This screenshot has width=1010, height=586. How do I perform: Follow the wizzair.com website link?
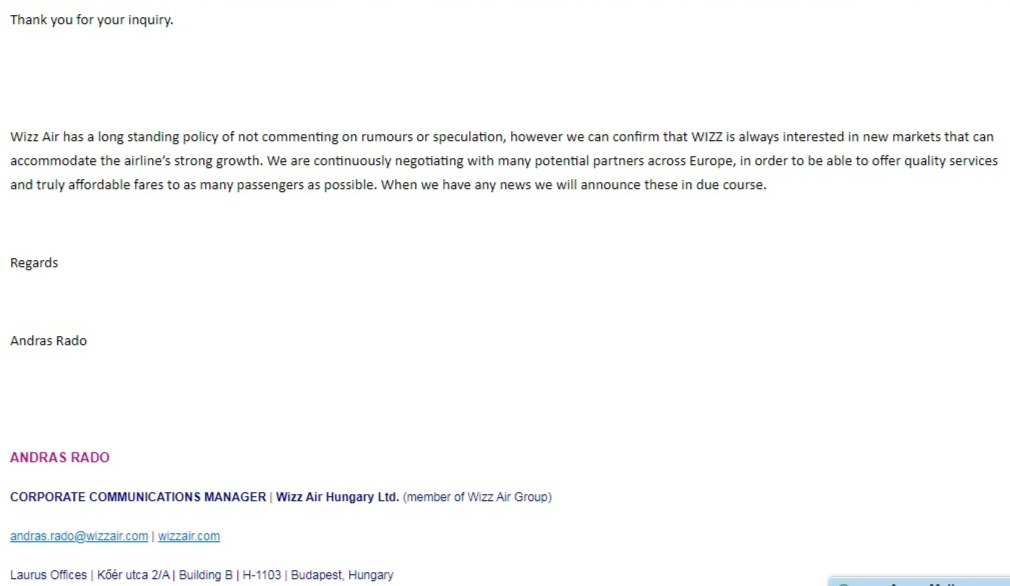[189, 536]
